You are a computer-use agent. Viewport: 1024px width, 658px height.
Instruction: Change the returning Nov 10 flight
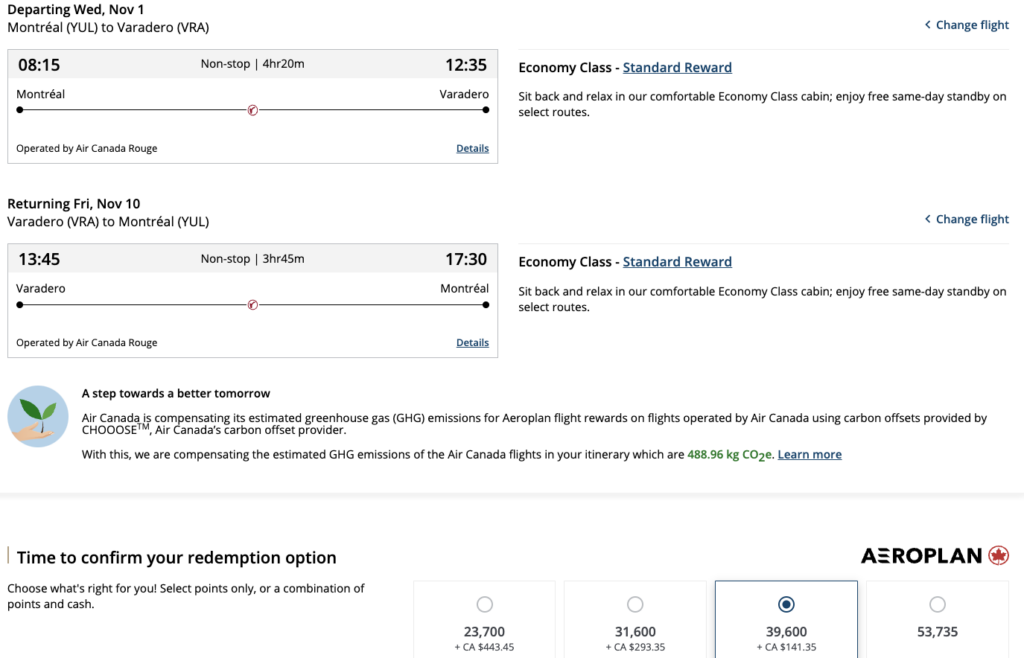[972, 219]
